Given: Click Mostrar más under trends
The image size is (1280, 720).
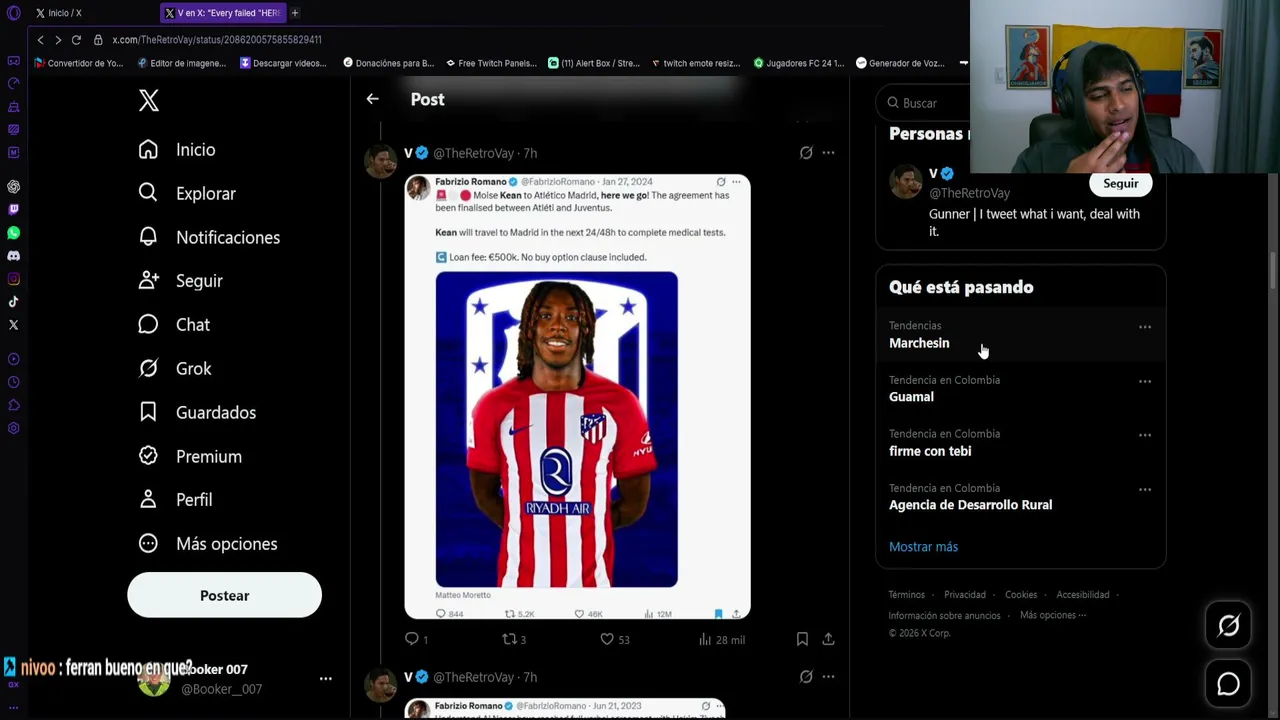Looking at the screenshot, I should [x=923, y=547].
